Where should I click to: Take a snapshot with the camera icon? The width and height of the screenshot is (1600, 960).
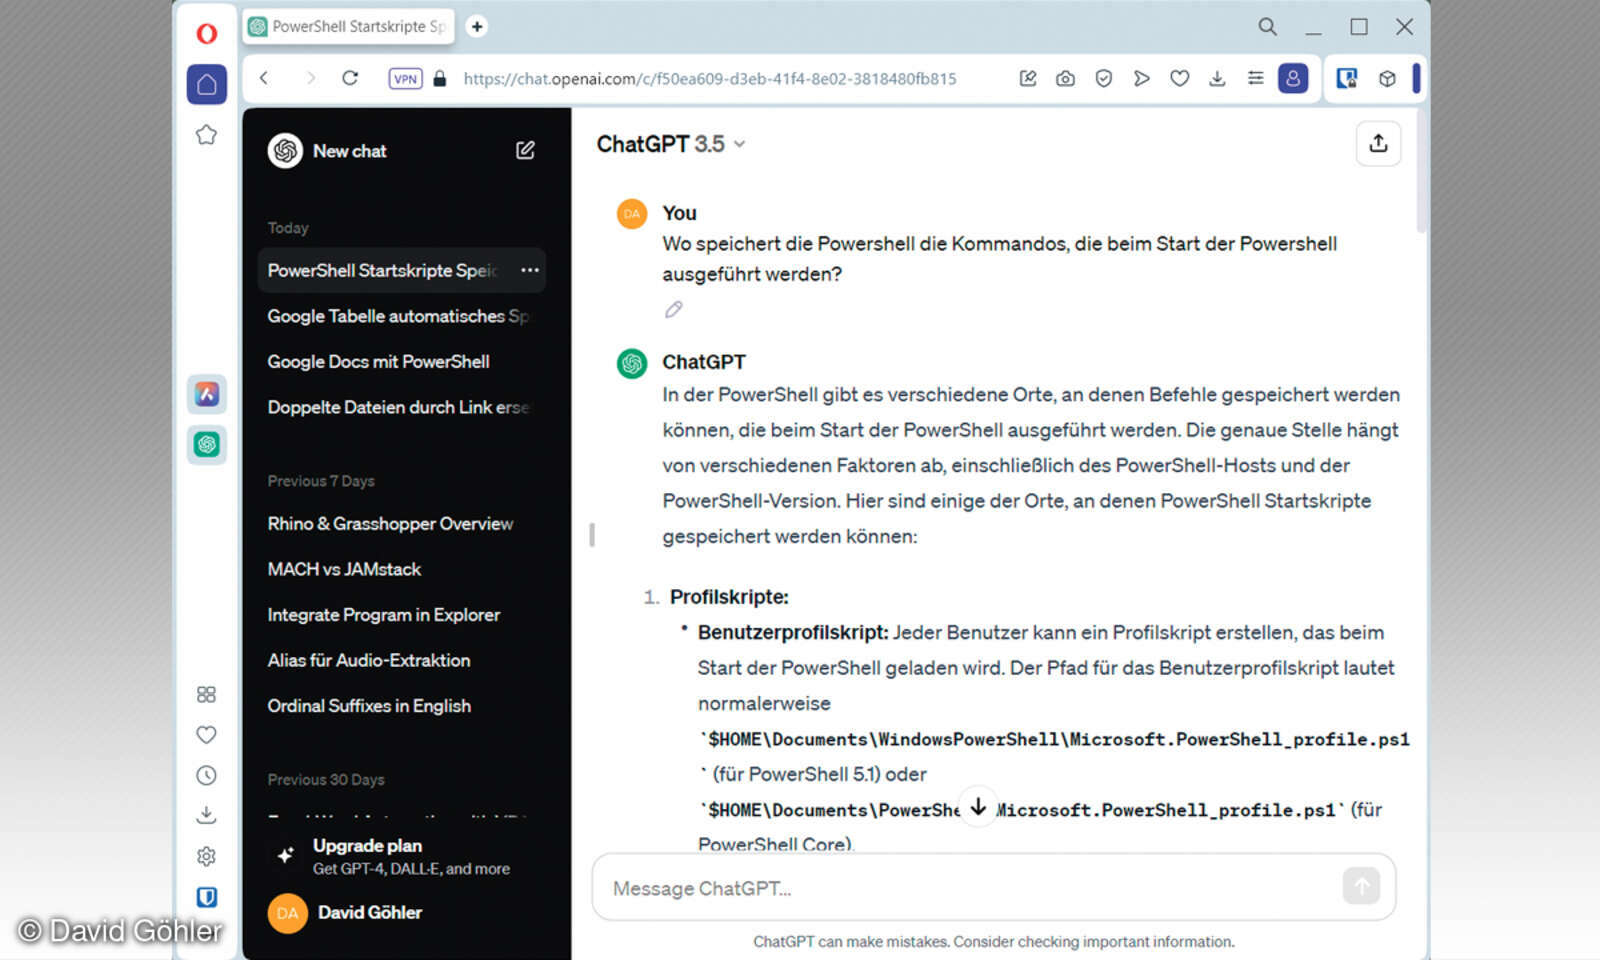[1064, 78]
